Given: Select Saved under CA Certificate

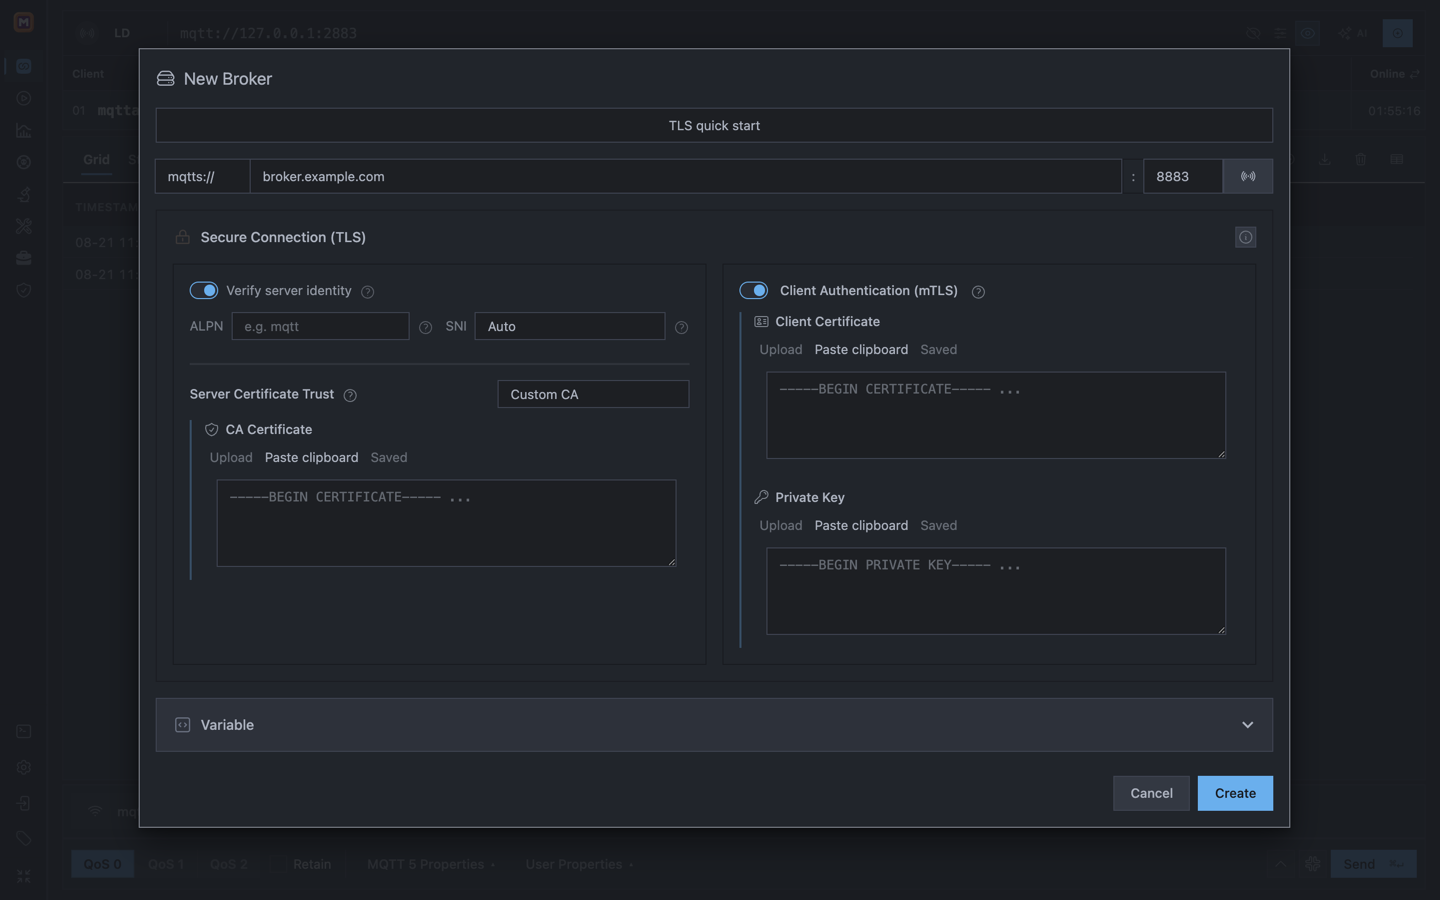Looking at the screenshot, I should (x=389, y=457).
